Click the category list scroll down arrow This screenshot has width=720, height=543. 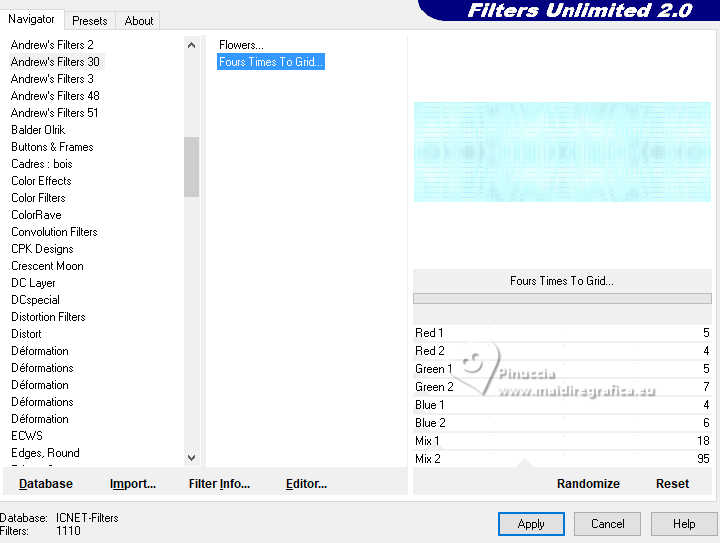click(x=191, y=457)
